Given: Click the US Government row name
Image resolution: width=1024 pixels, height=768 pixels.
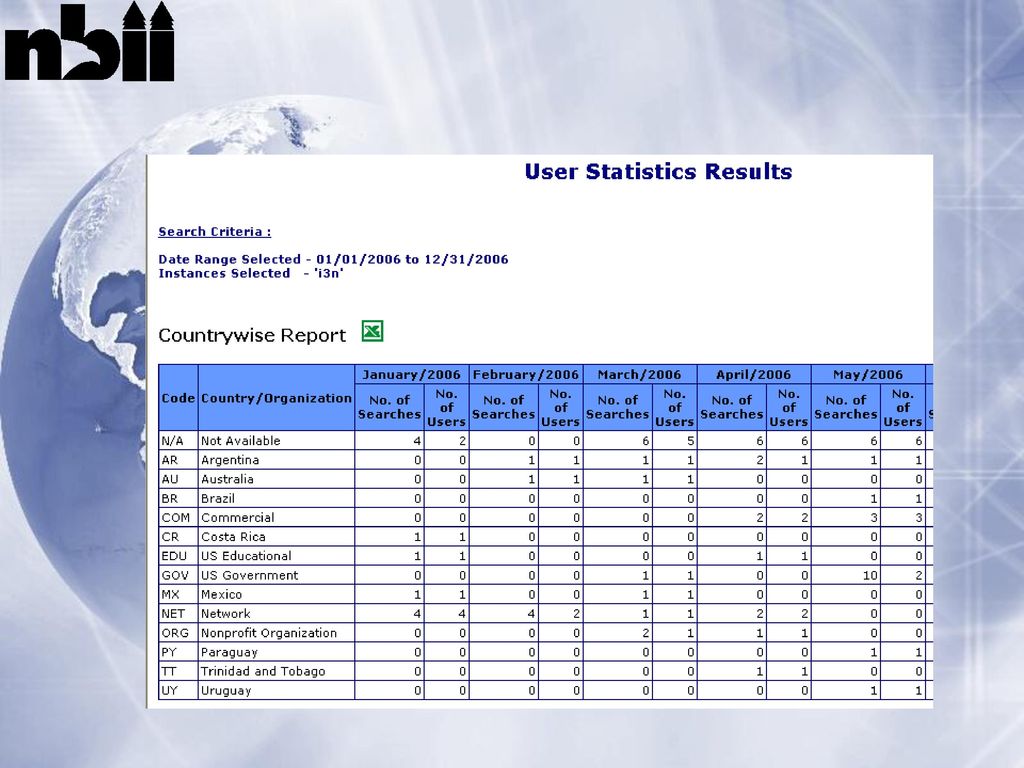Looking at the screenshot, I should point(249,575).
